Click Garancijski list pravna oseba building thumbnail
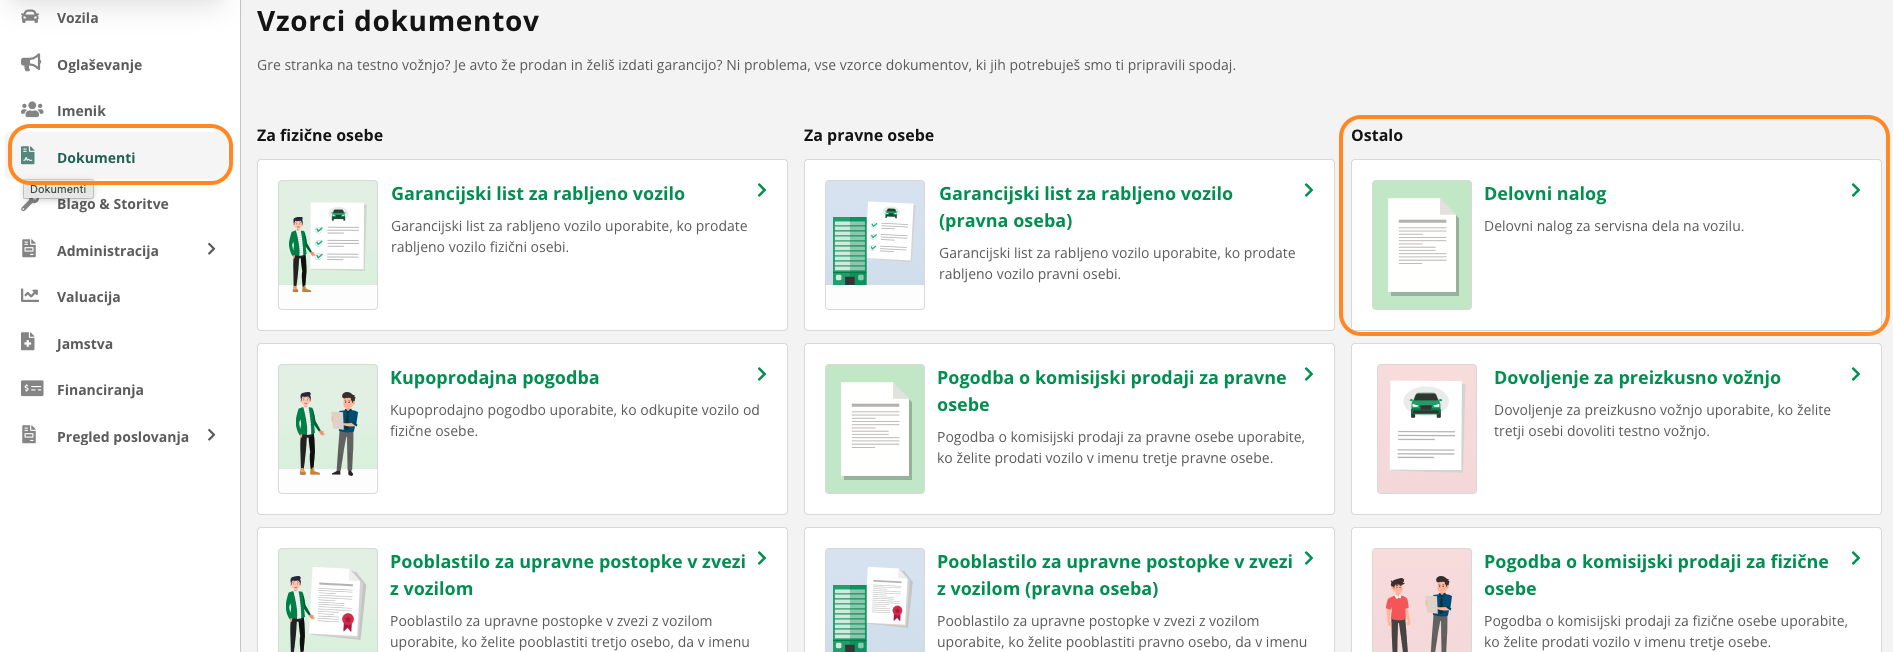This screenshot has width=1893, height=652. click(x=875, y=245)
